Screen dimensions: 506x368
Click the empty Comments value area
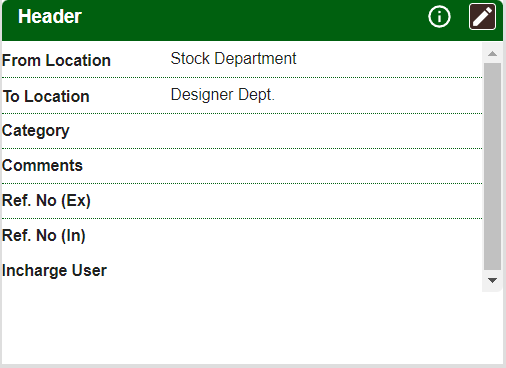pos(326,166)
